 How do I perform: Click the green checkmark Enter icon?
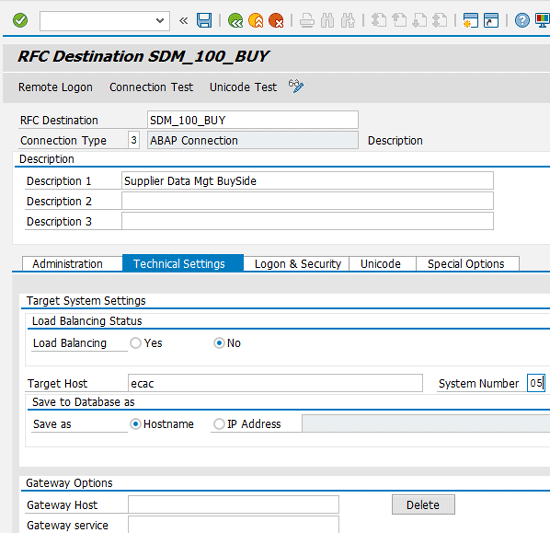20,21
